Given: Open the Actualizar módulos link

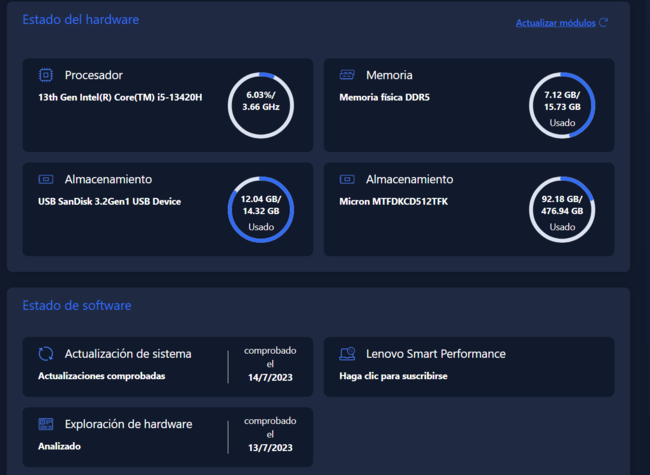Looking at the screenshot, I should (x=555, y=23).
